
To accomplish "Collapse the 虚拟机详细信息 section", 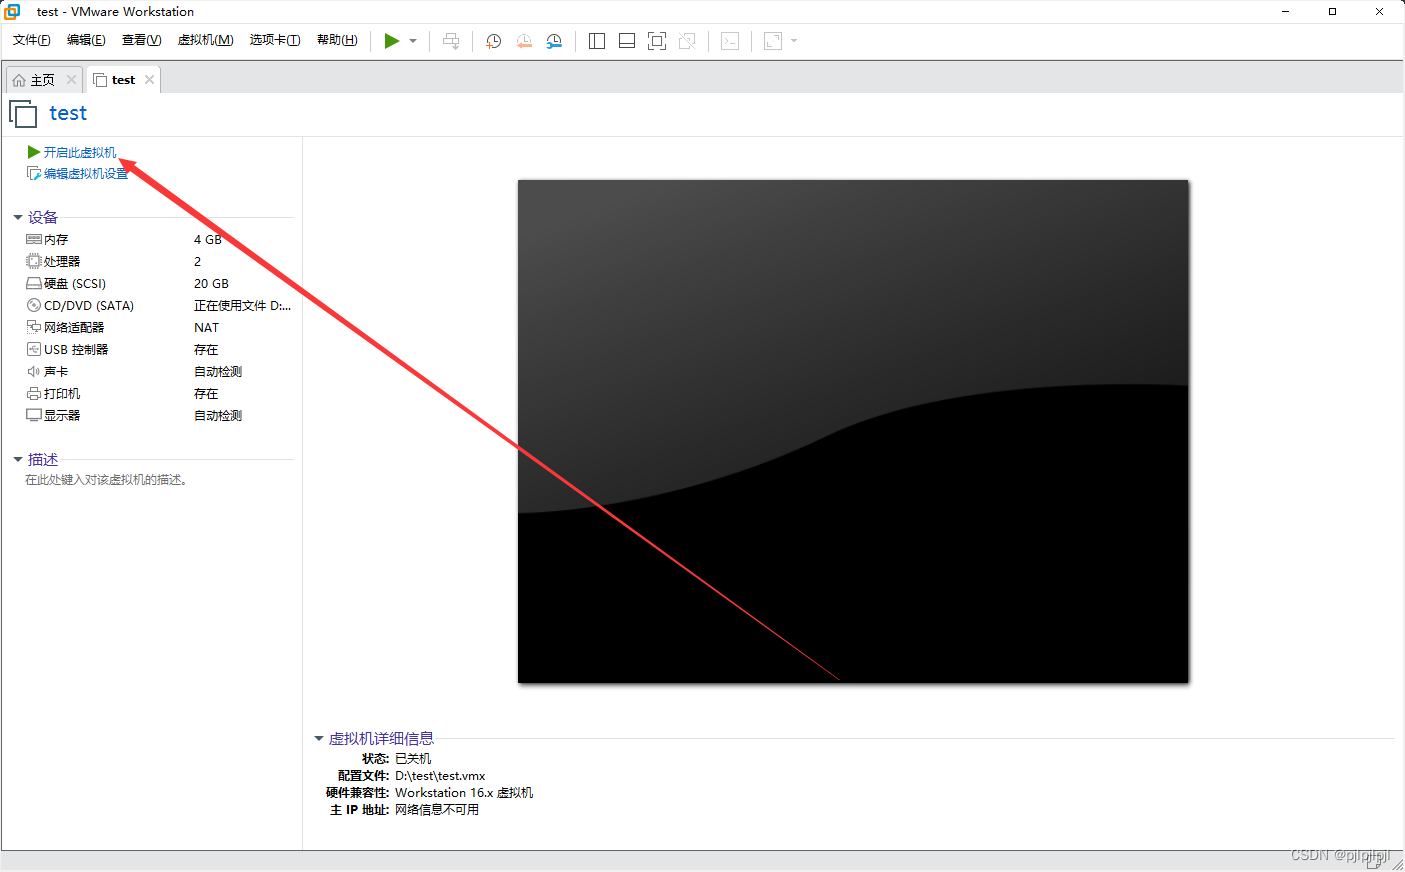I will tap(319, 739).
